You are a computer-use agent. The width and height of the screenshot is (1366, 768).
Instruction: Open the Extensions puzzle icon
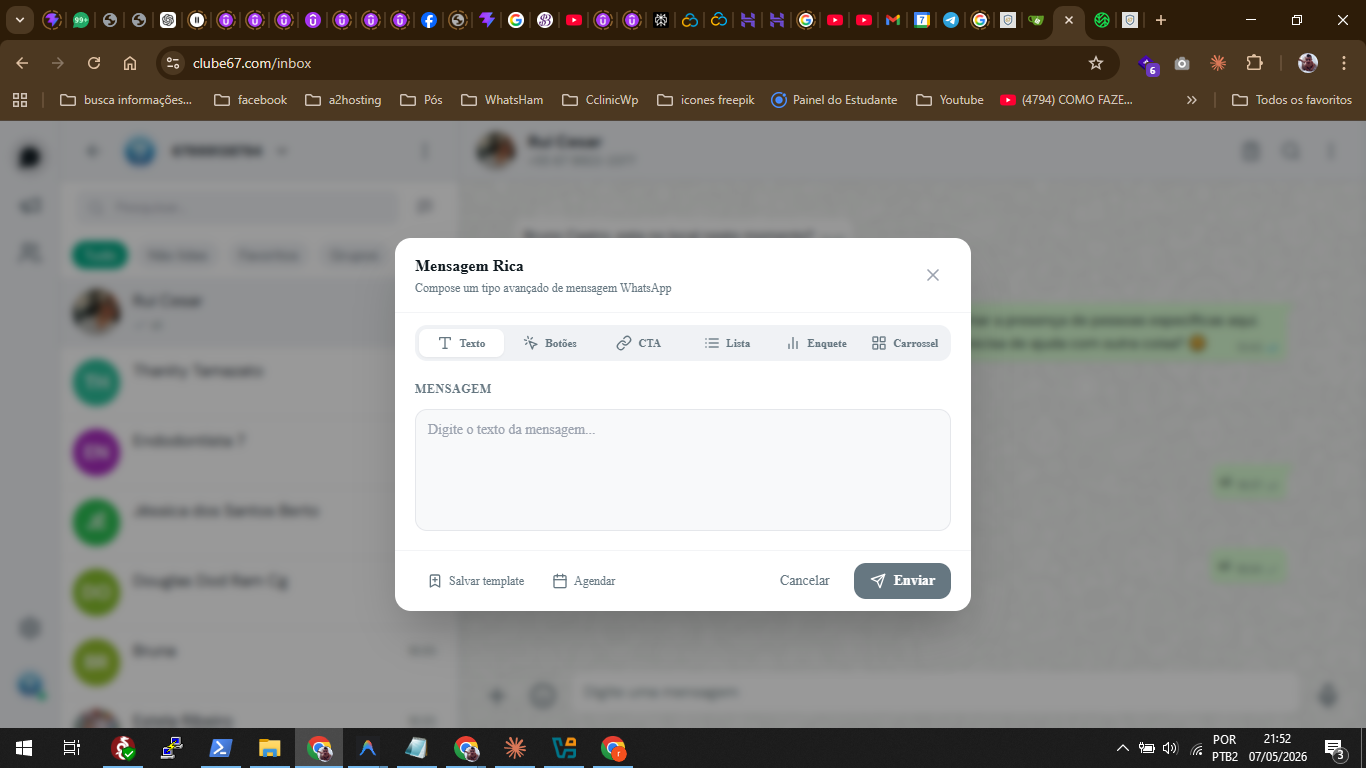point(1254,63)
